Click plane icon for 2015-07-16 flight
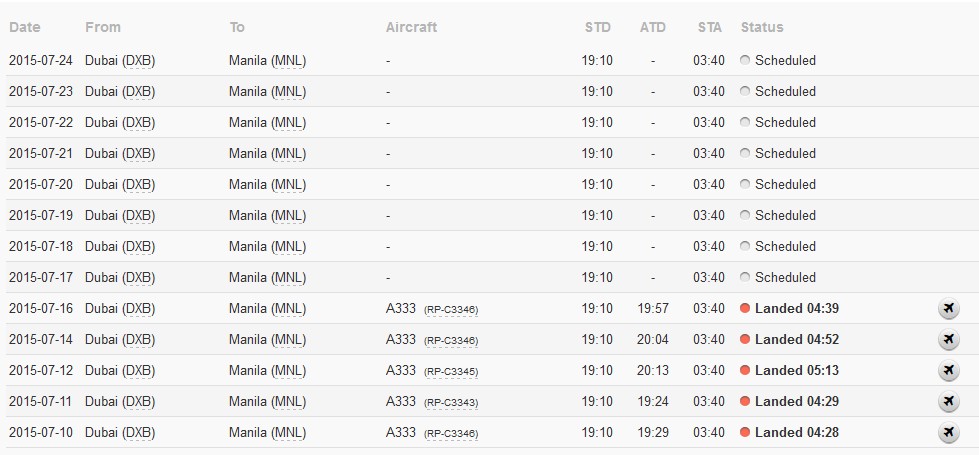979x455 pixels. click(x=948, y=308)
